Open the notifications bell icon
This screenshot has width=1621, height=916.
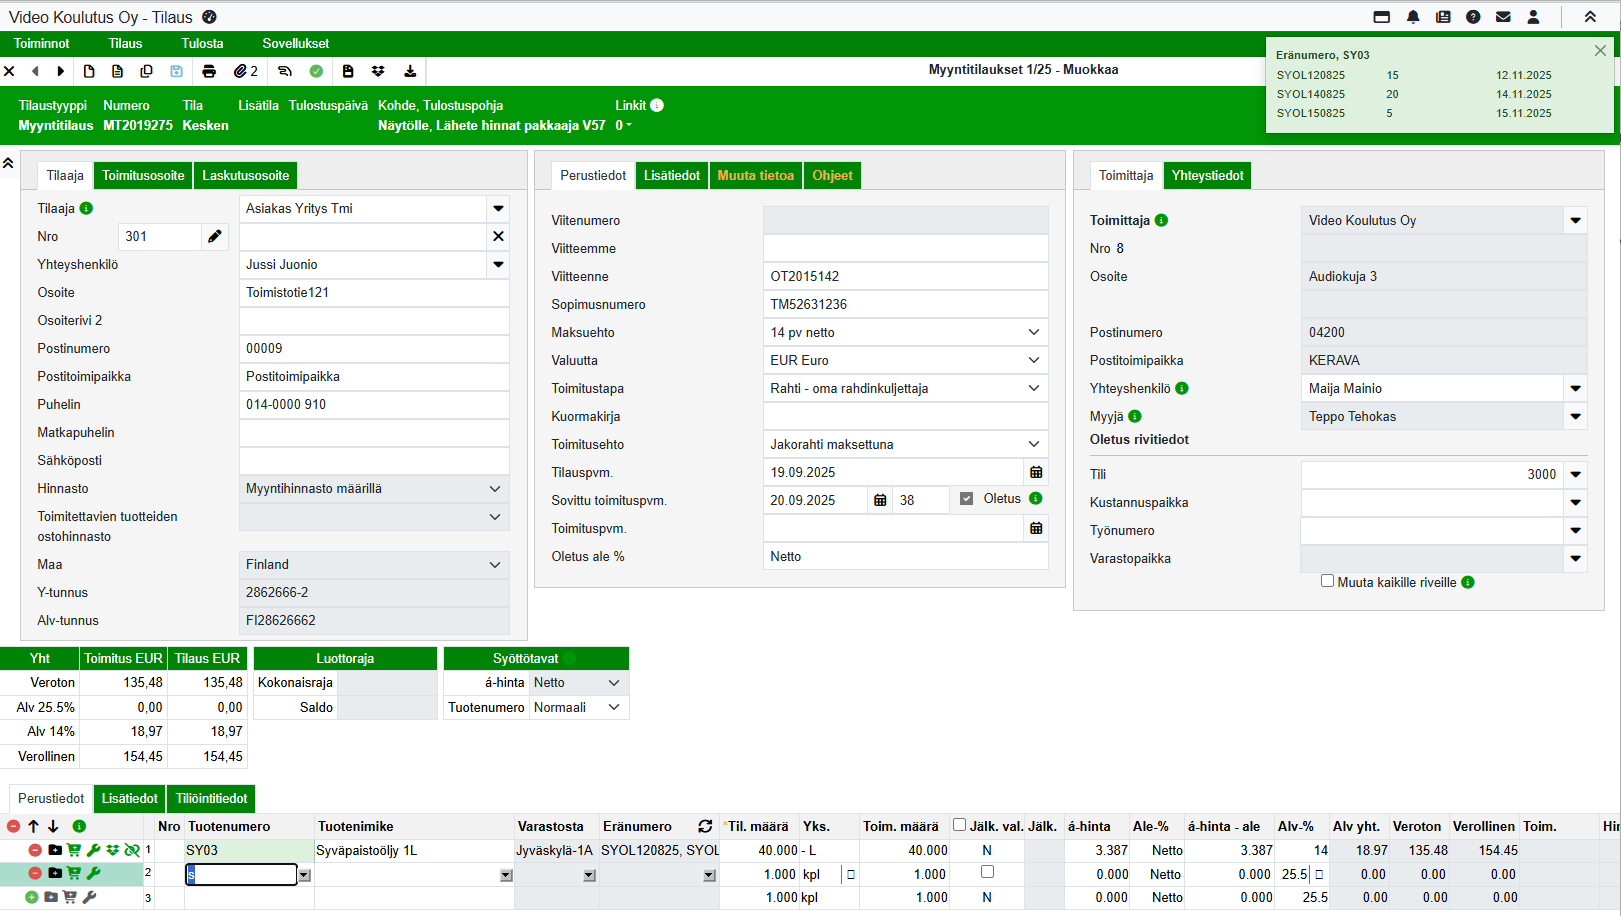pos(1413,17)
